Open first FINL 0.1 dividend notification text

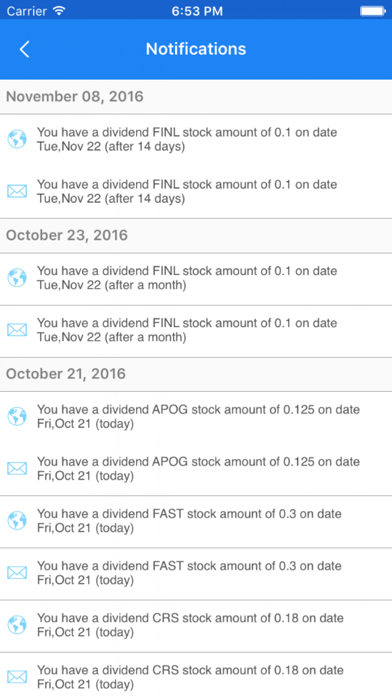coord(187,139)
